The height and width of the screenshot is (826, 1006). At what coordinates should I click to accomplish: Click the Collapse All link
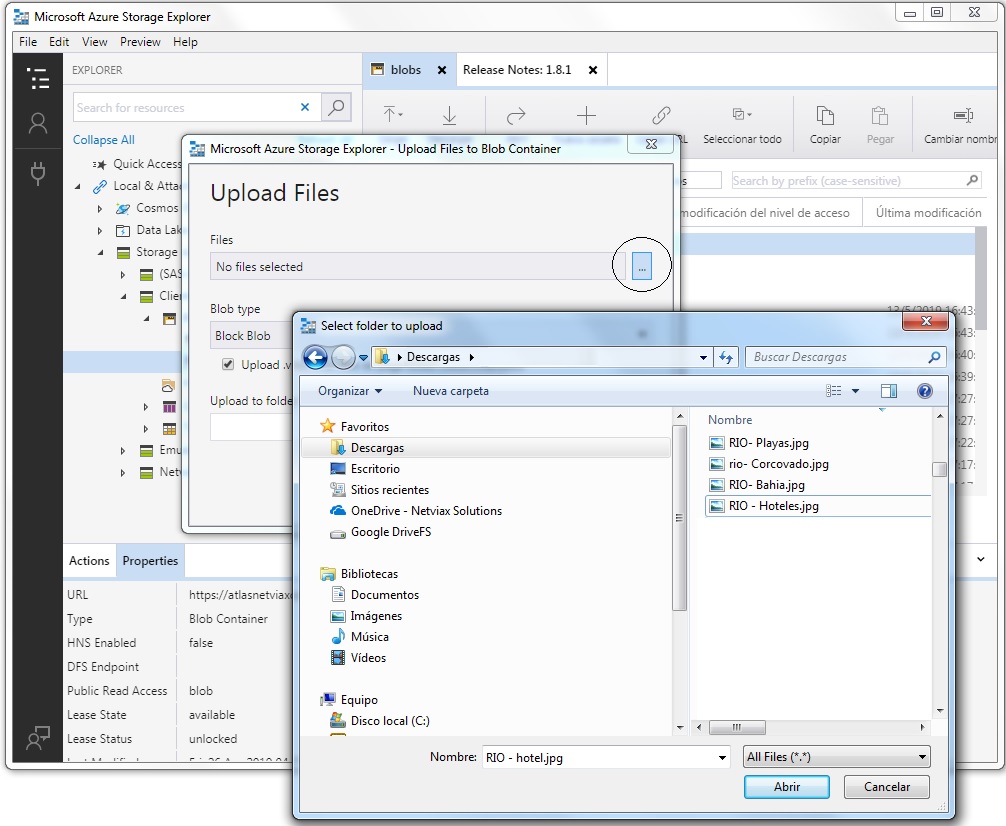tap(103, 140)
